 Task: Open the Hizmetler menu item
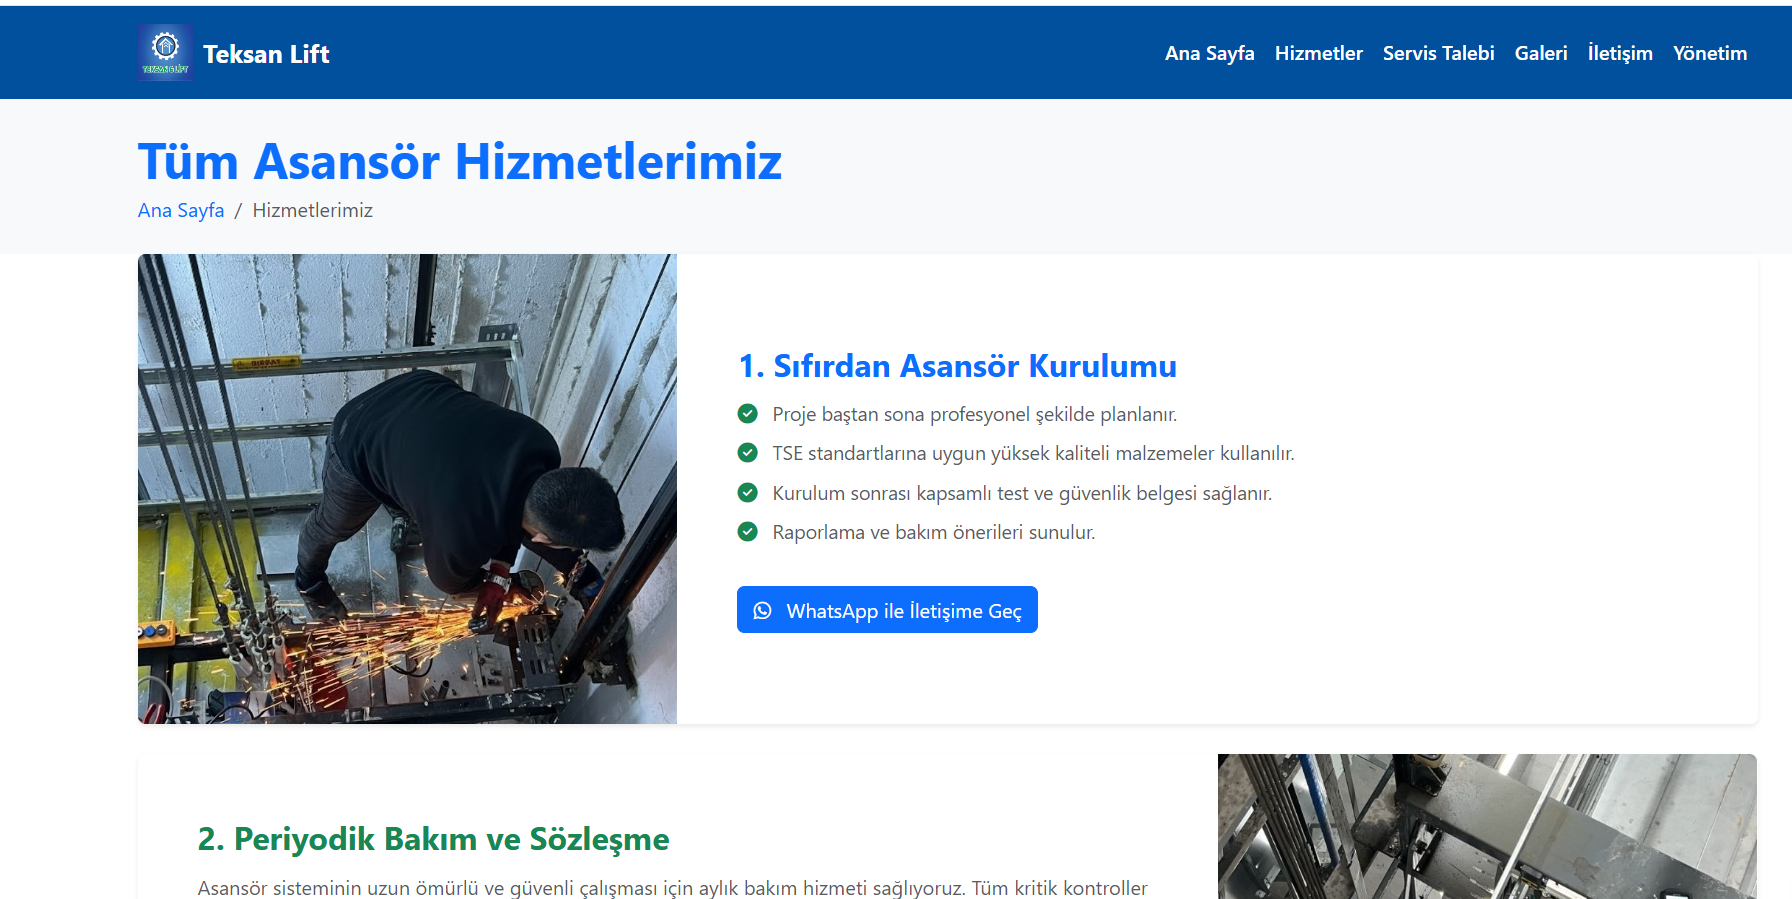point(1318,53)
